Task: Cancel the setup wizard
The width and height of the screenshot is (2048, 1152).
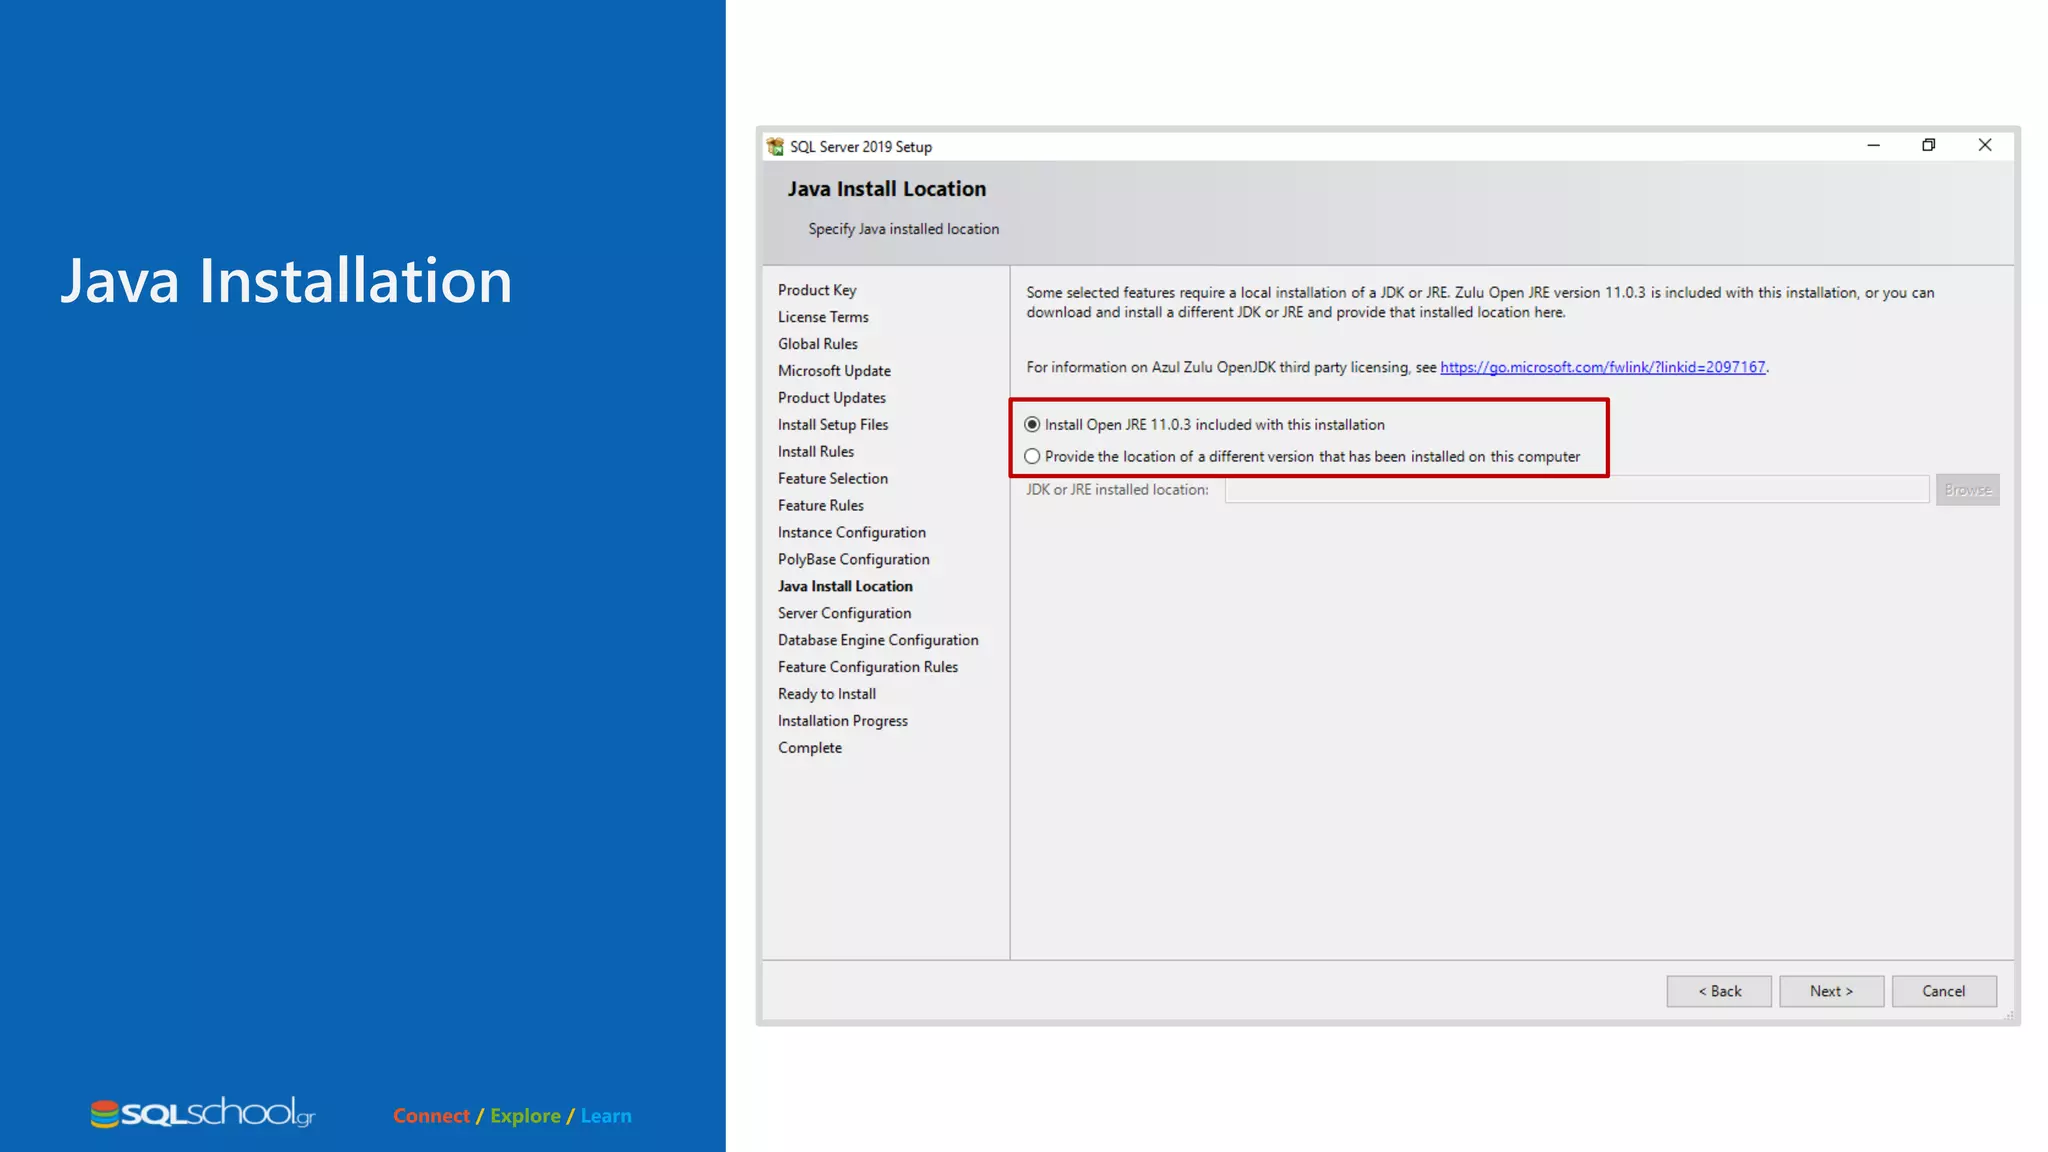Action: (x=1943, y=991)
